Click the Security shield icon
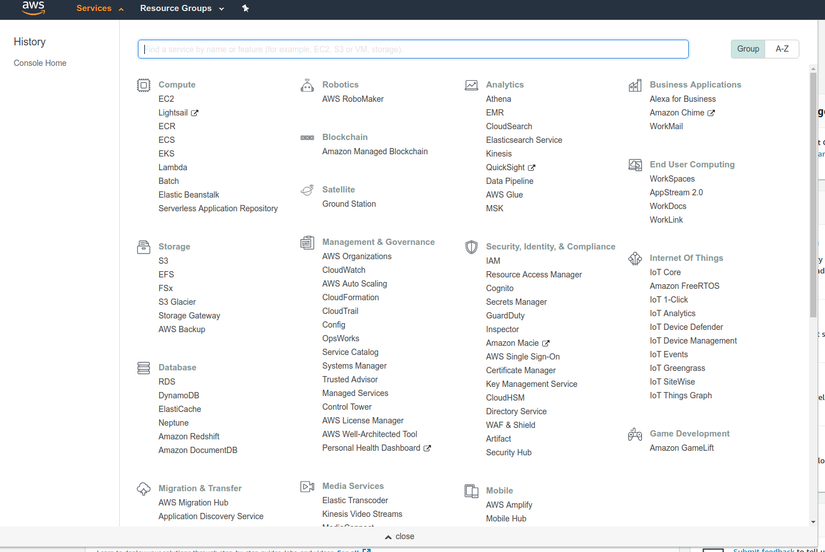 tap(471, 247)
